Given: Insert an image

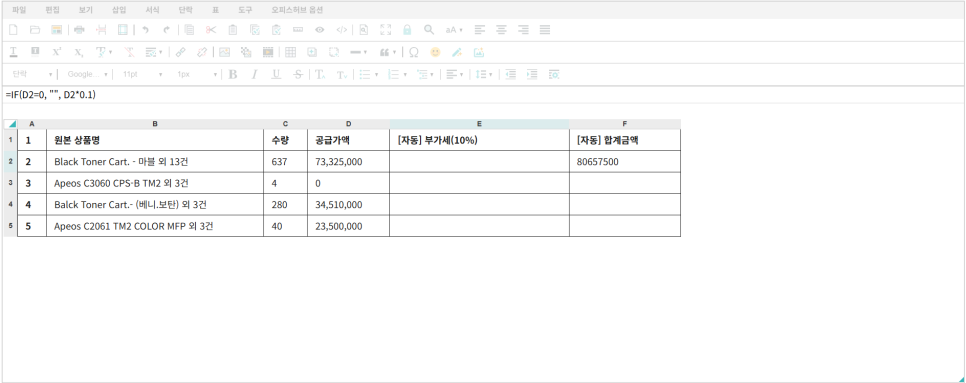Looking at the screenshot, I should [x=225, y=52].
